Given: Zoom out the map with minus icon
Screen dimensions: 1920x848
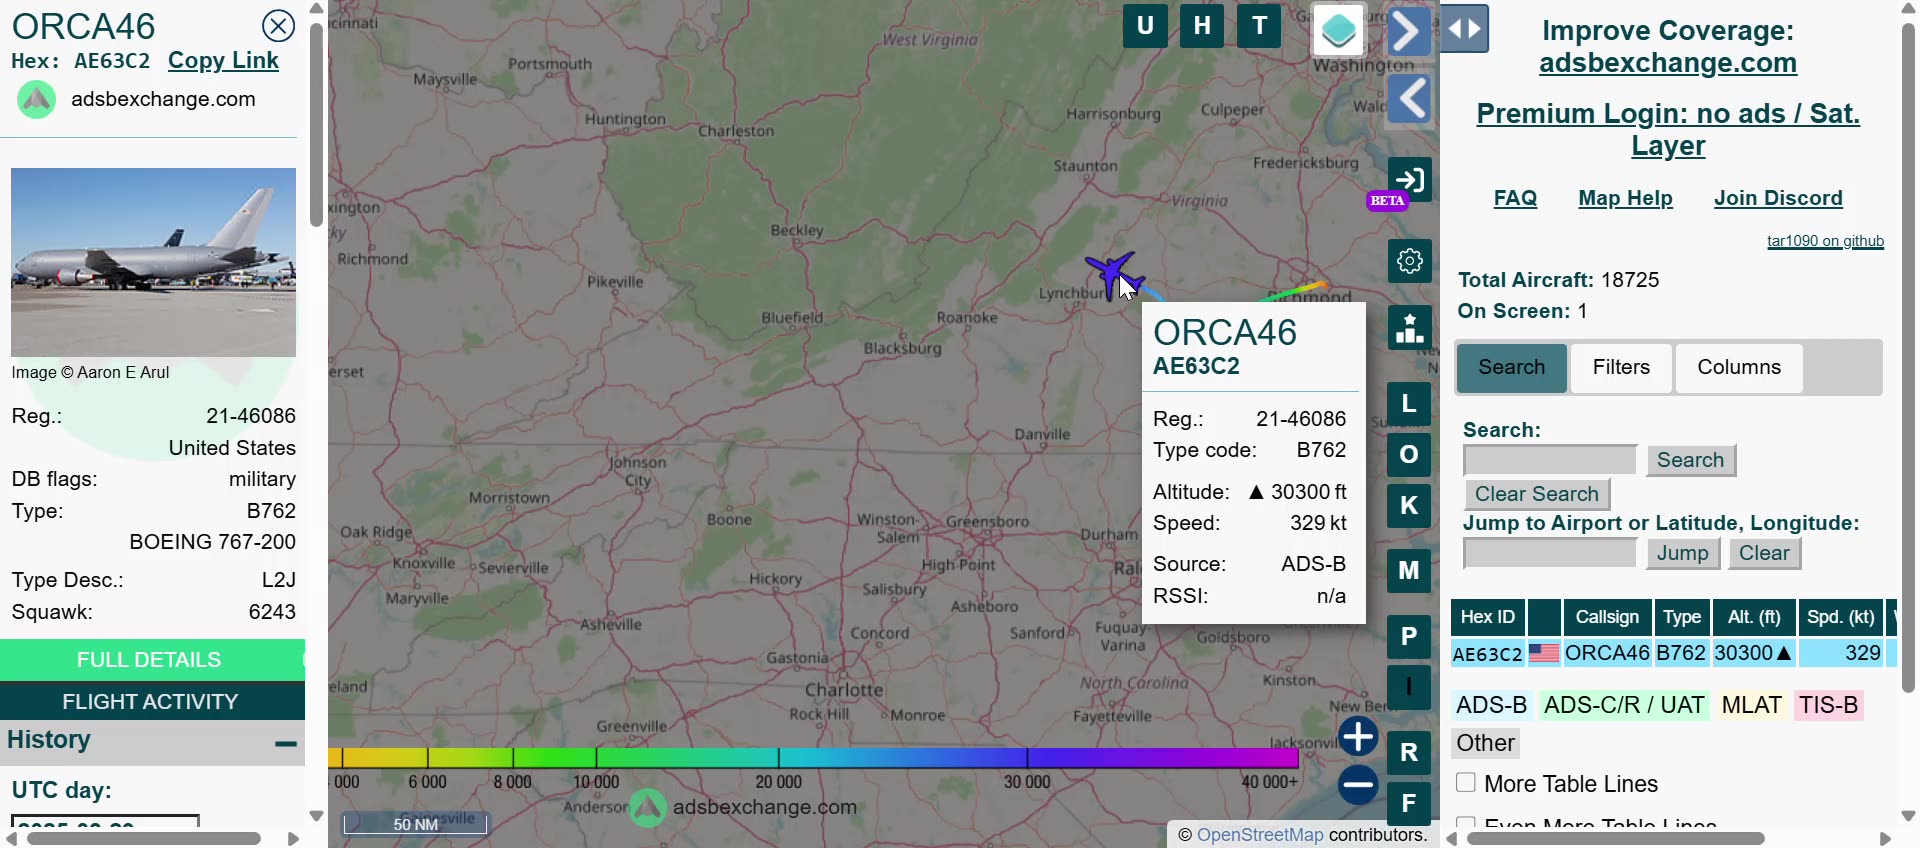Looking at the screenshot, I should 1358,785.
